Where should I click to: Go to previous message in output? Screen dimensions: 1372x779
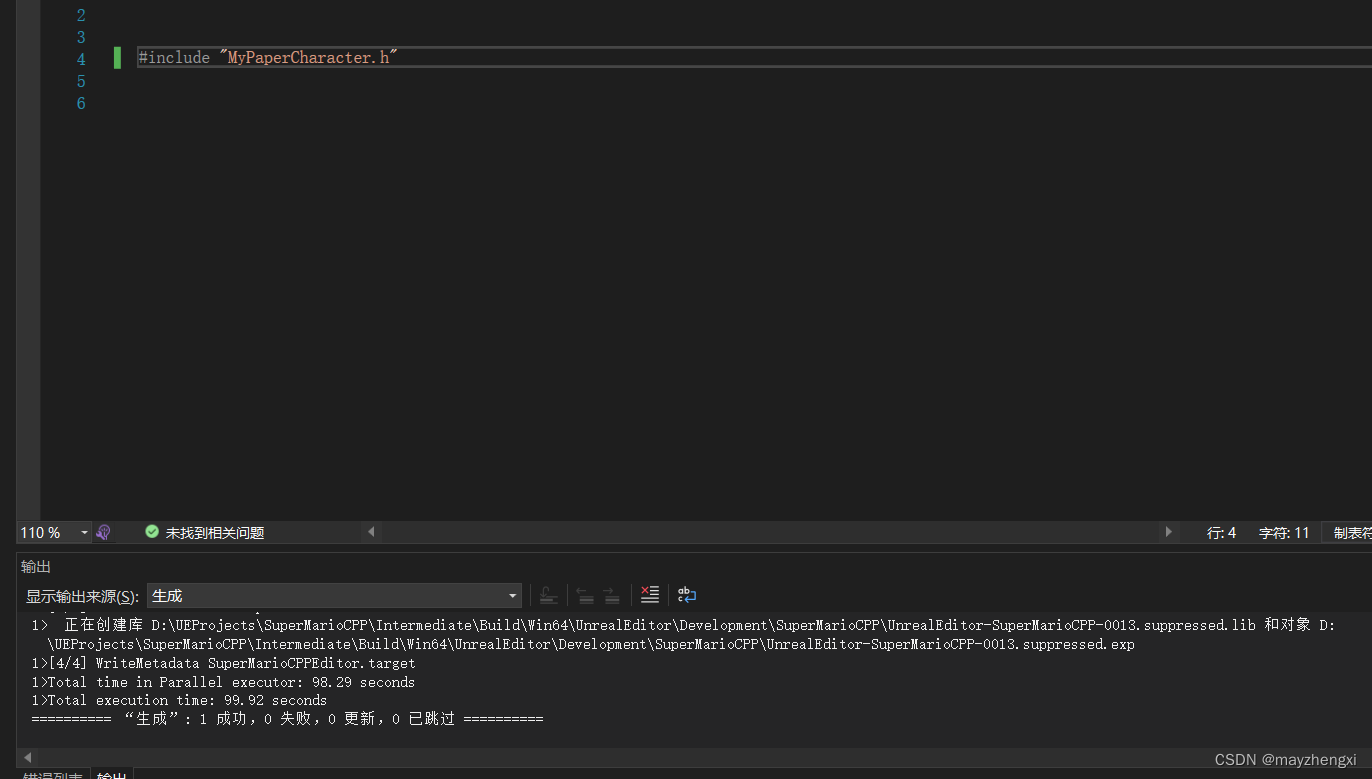tap(585, 595)
